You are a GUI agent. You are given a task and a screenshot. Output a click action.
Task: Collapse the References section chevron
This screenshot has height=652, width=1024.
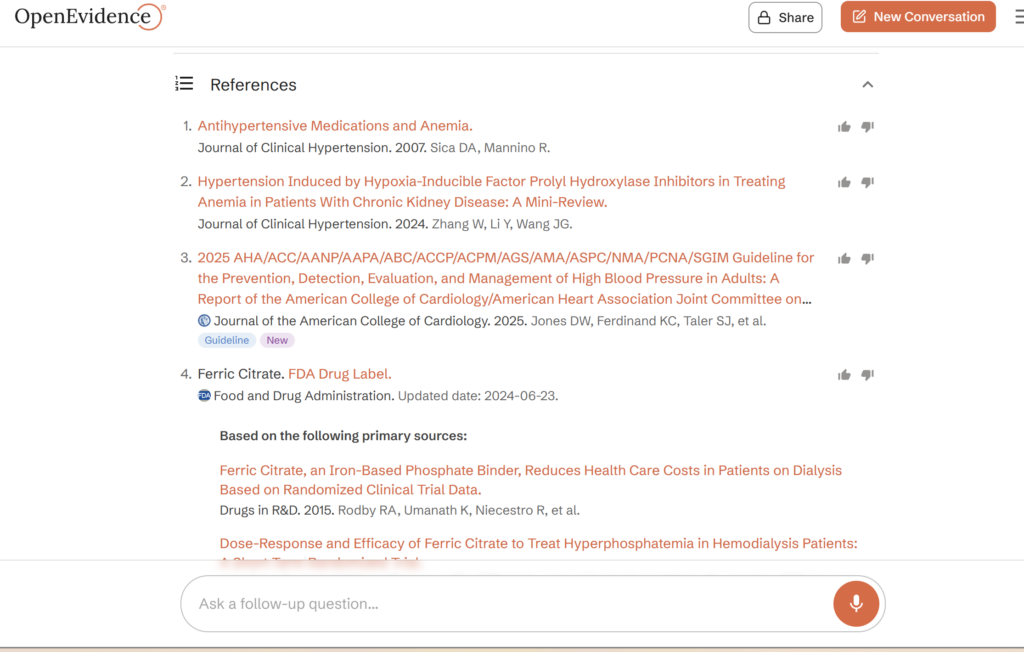(868, 85)
